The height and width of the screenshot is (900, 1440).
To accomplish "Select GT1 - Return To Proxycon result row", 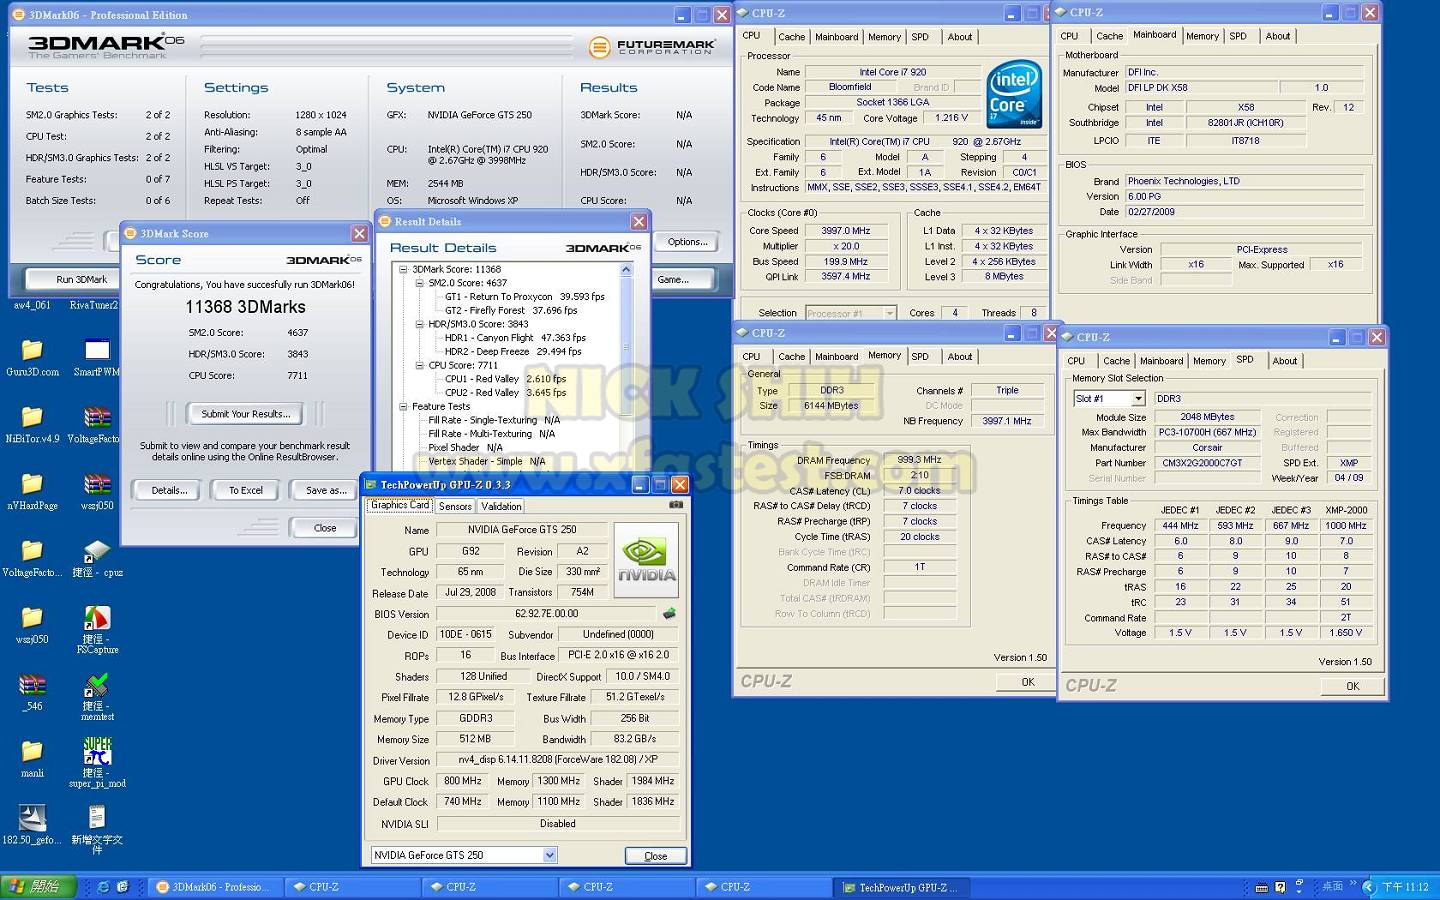I will pos(524,297).
